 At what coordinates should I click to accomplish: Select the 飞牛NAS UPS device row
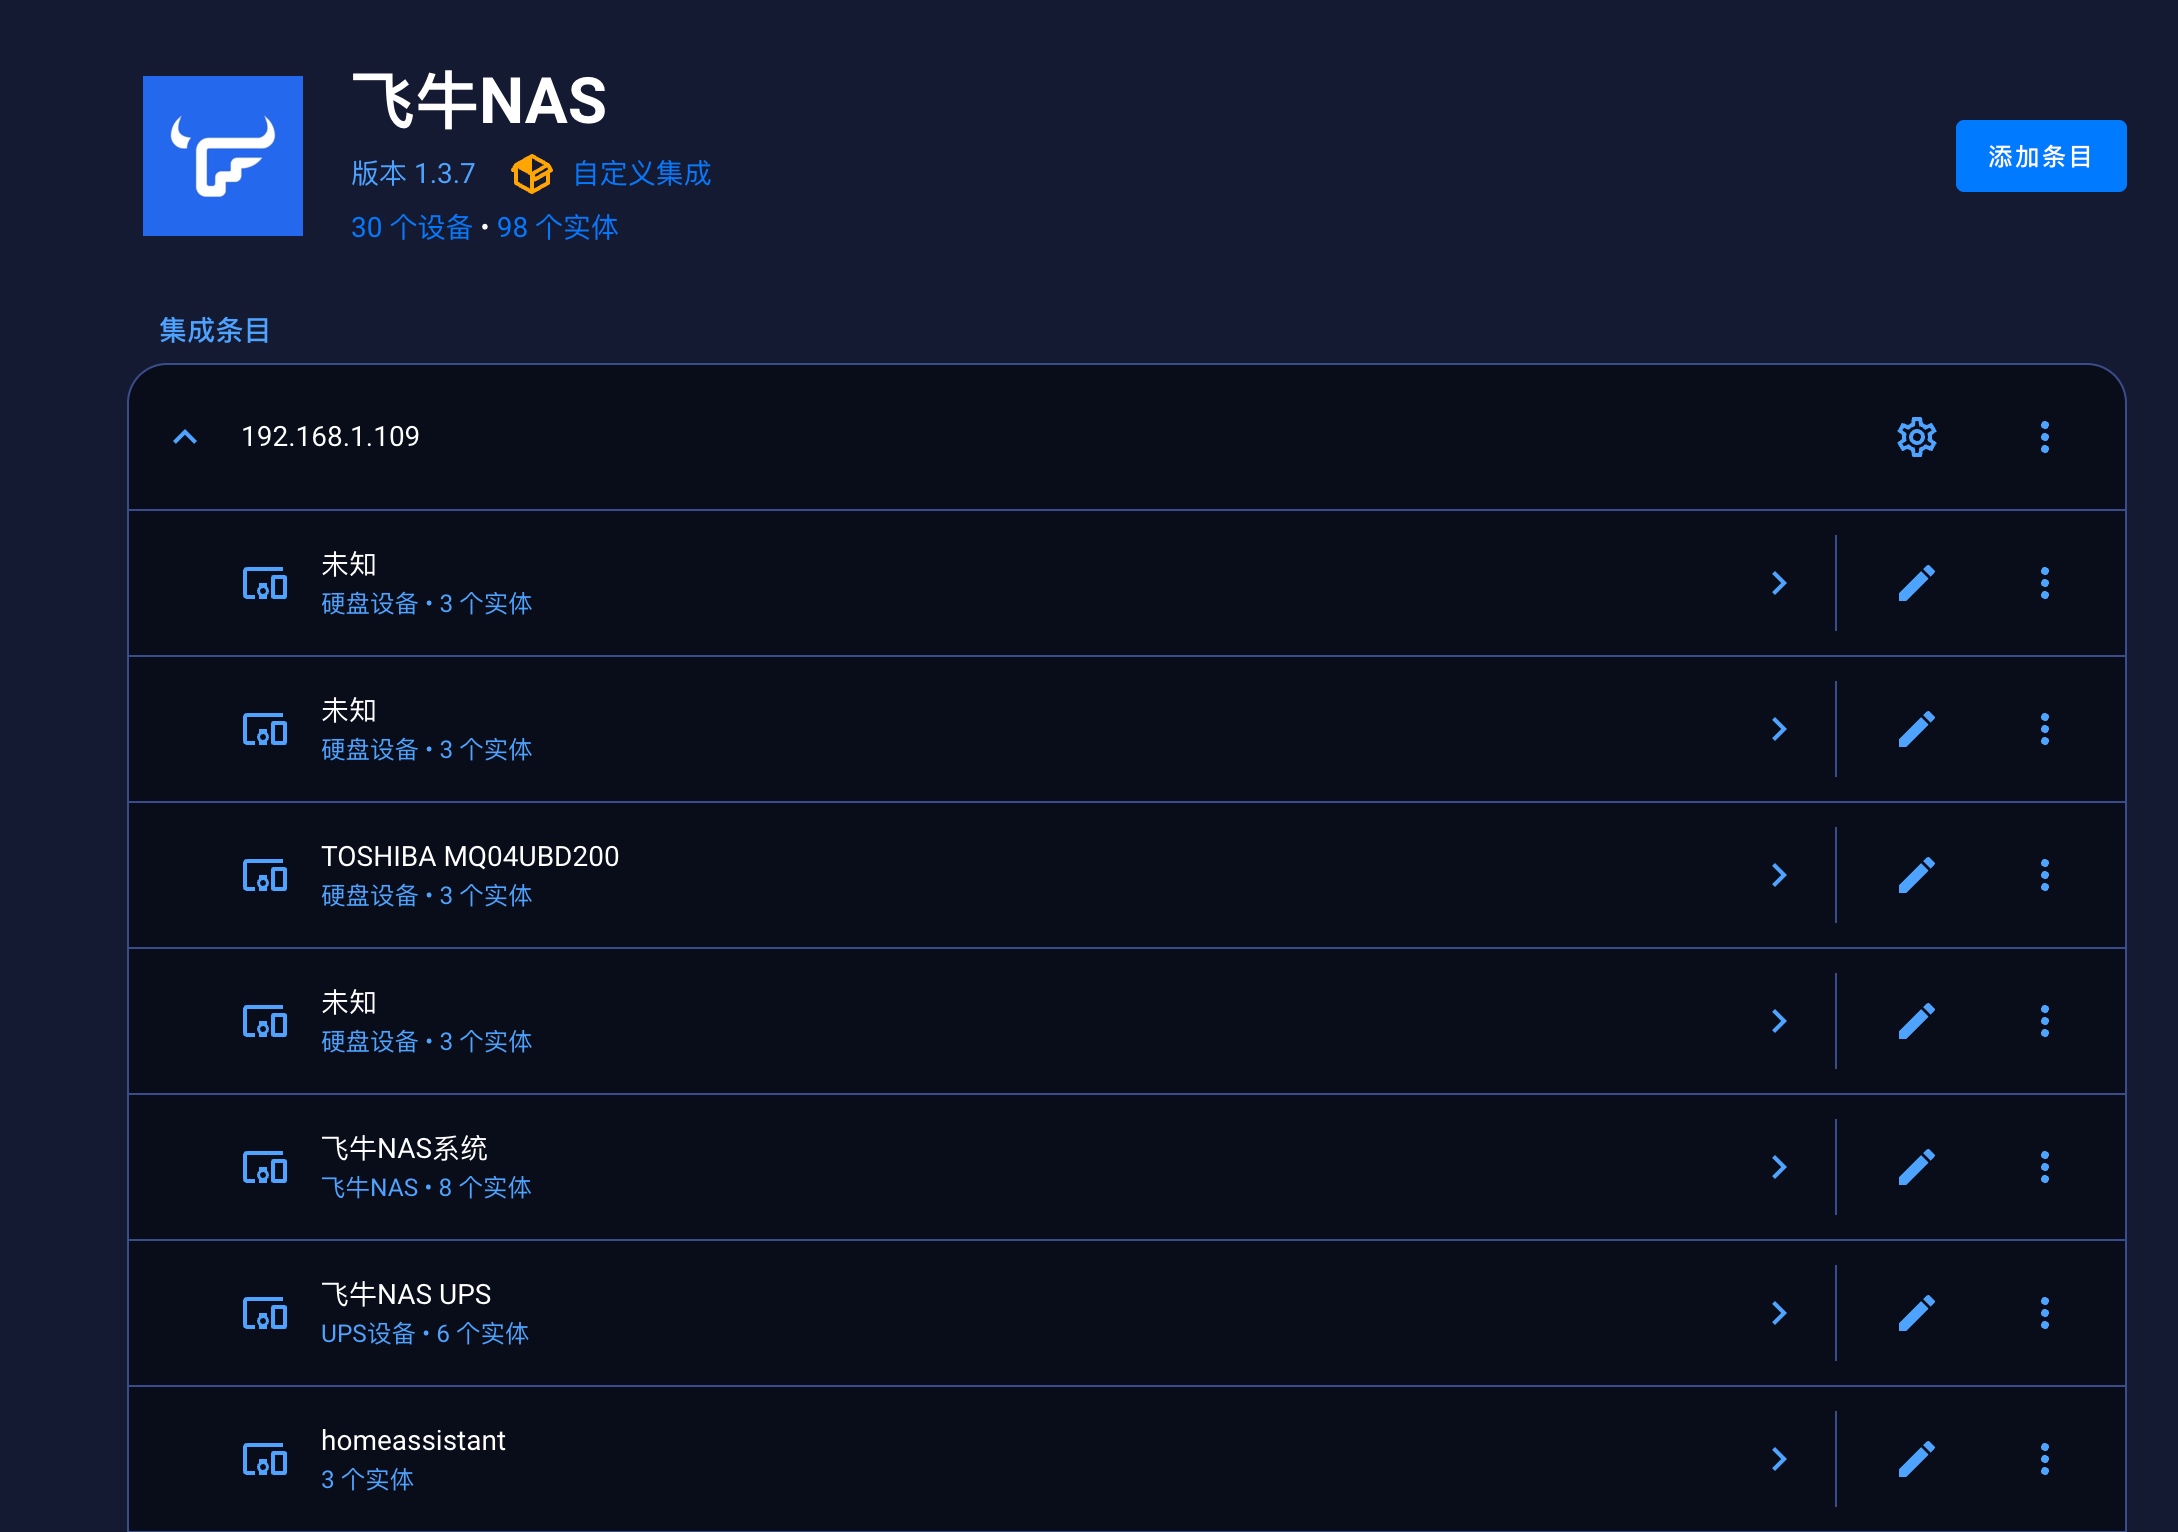click(x=900, y=1313)
